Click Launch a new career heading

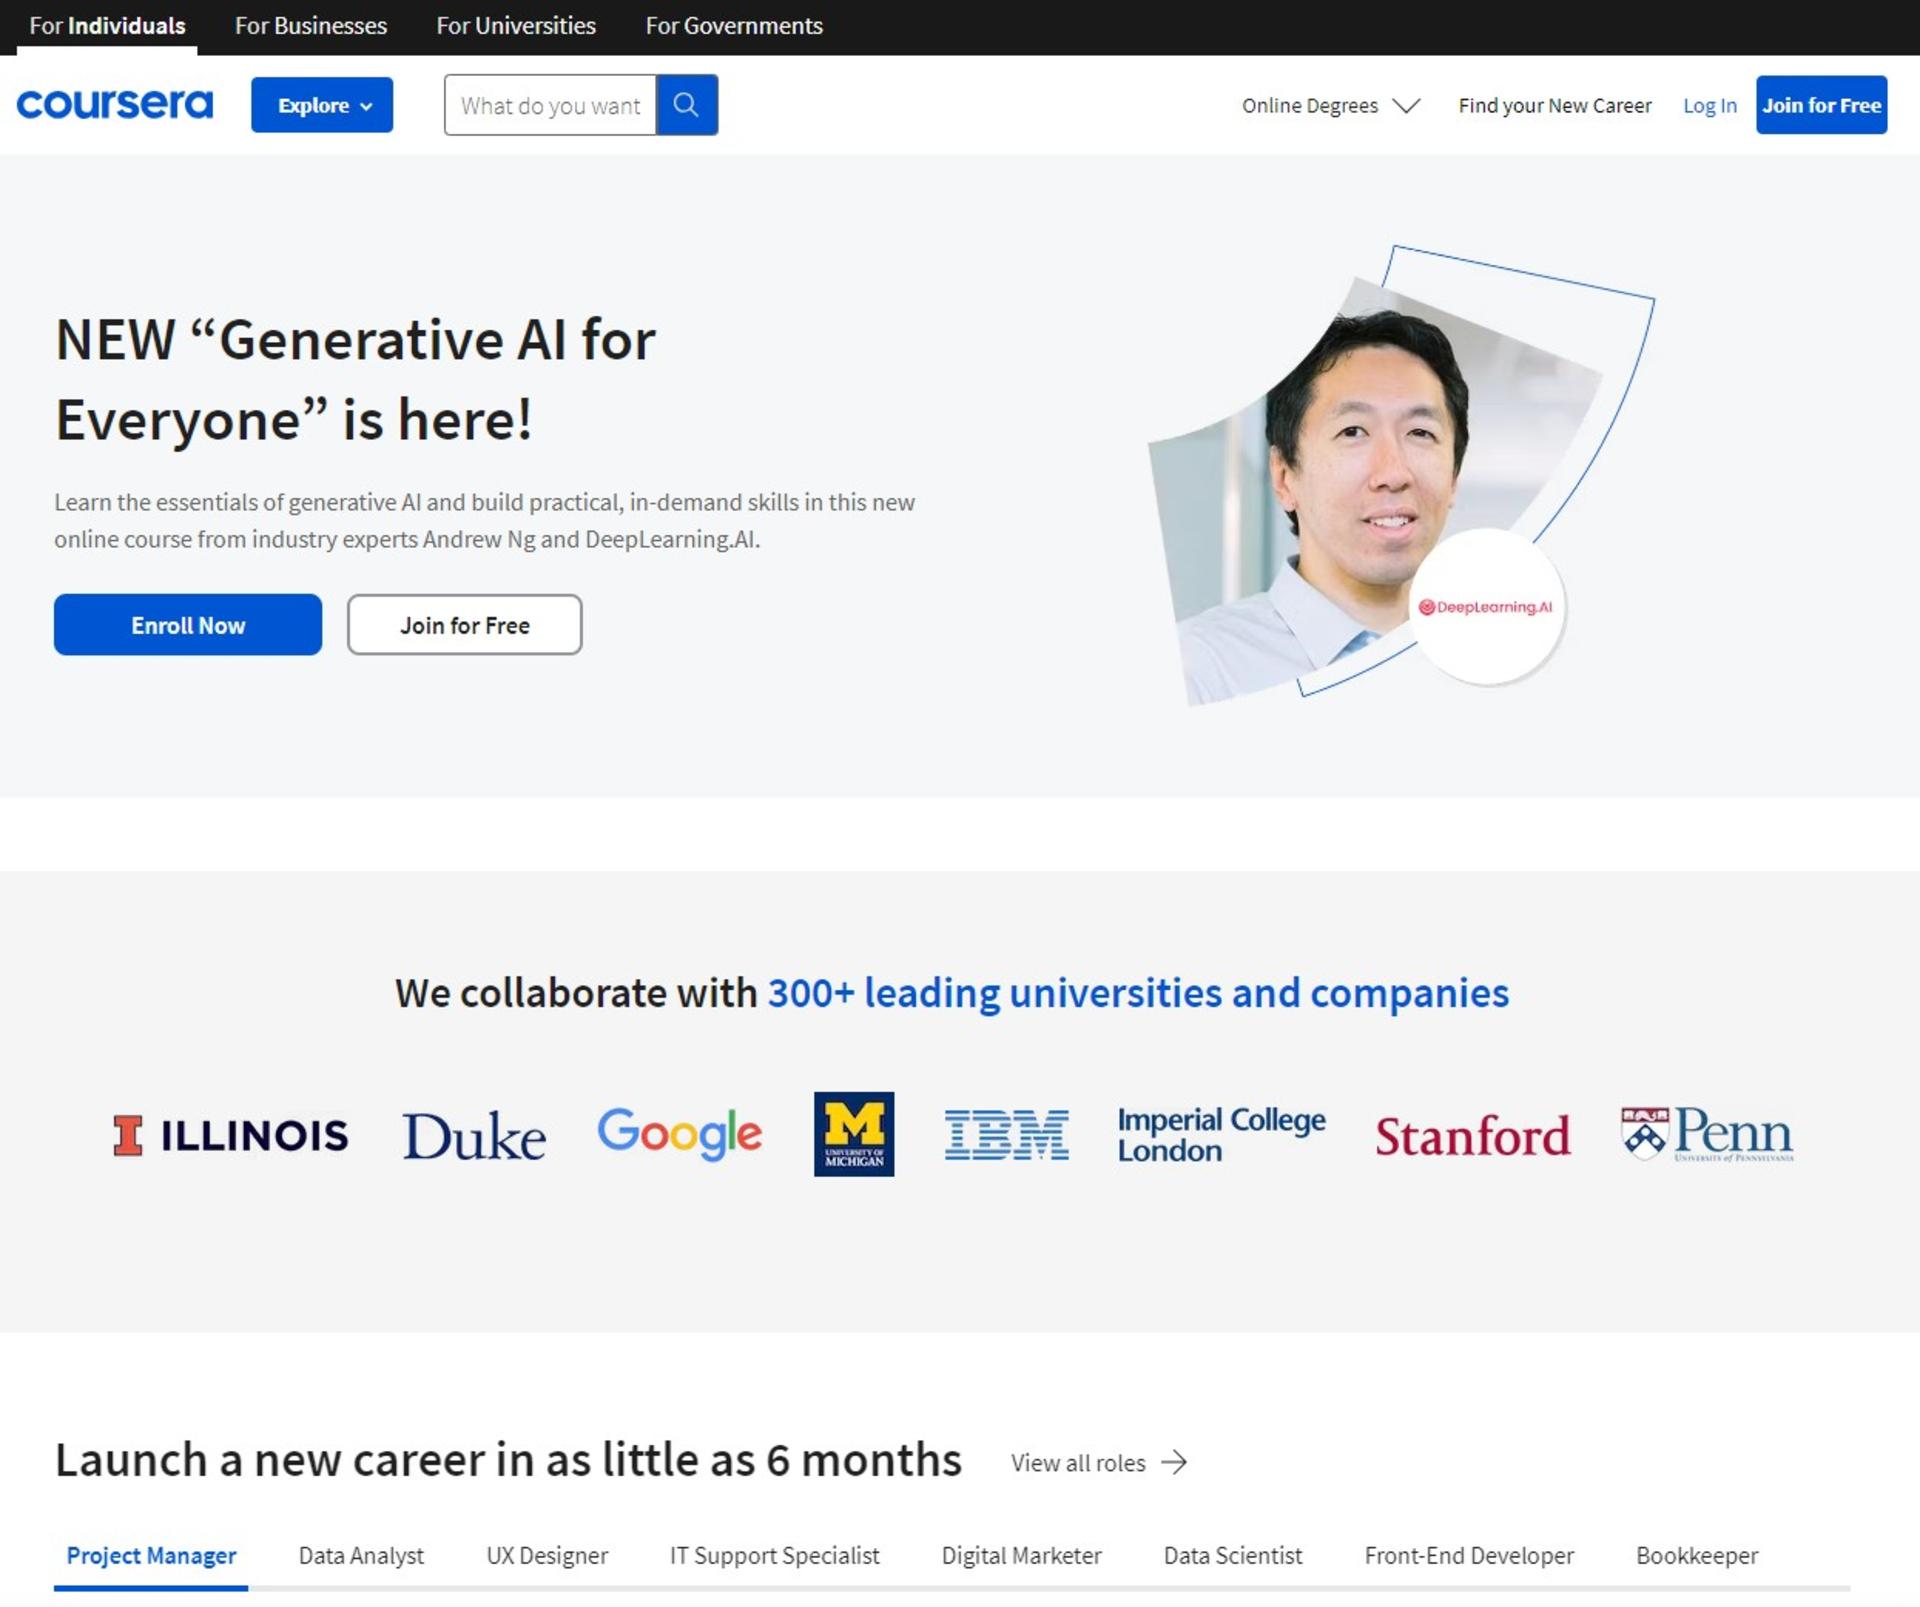[x=508, y=1461]
